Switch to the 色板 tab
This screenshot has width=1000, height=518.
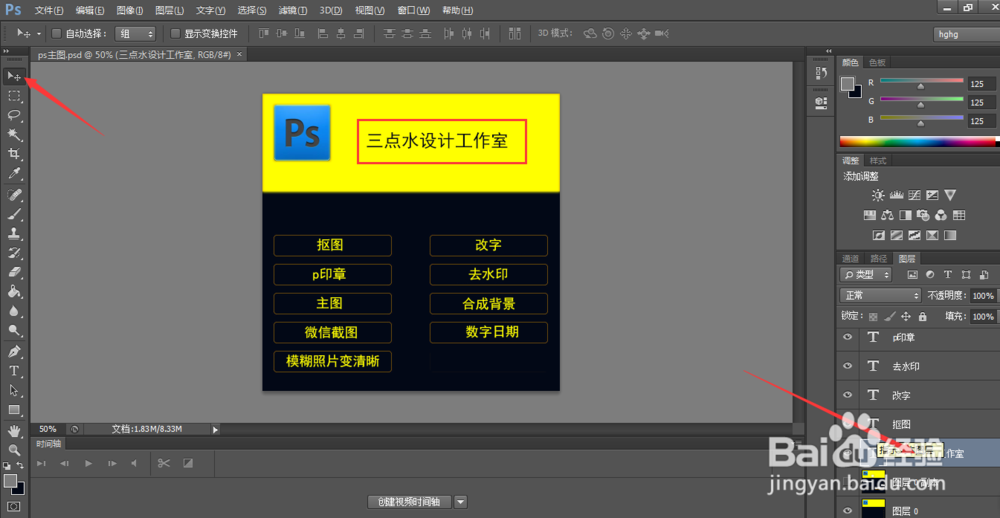877,63
